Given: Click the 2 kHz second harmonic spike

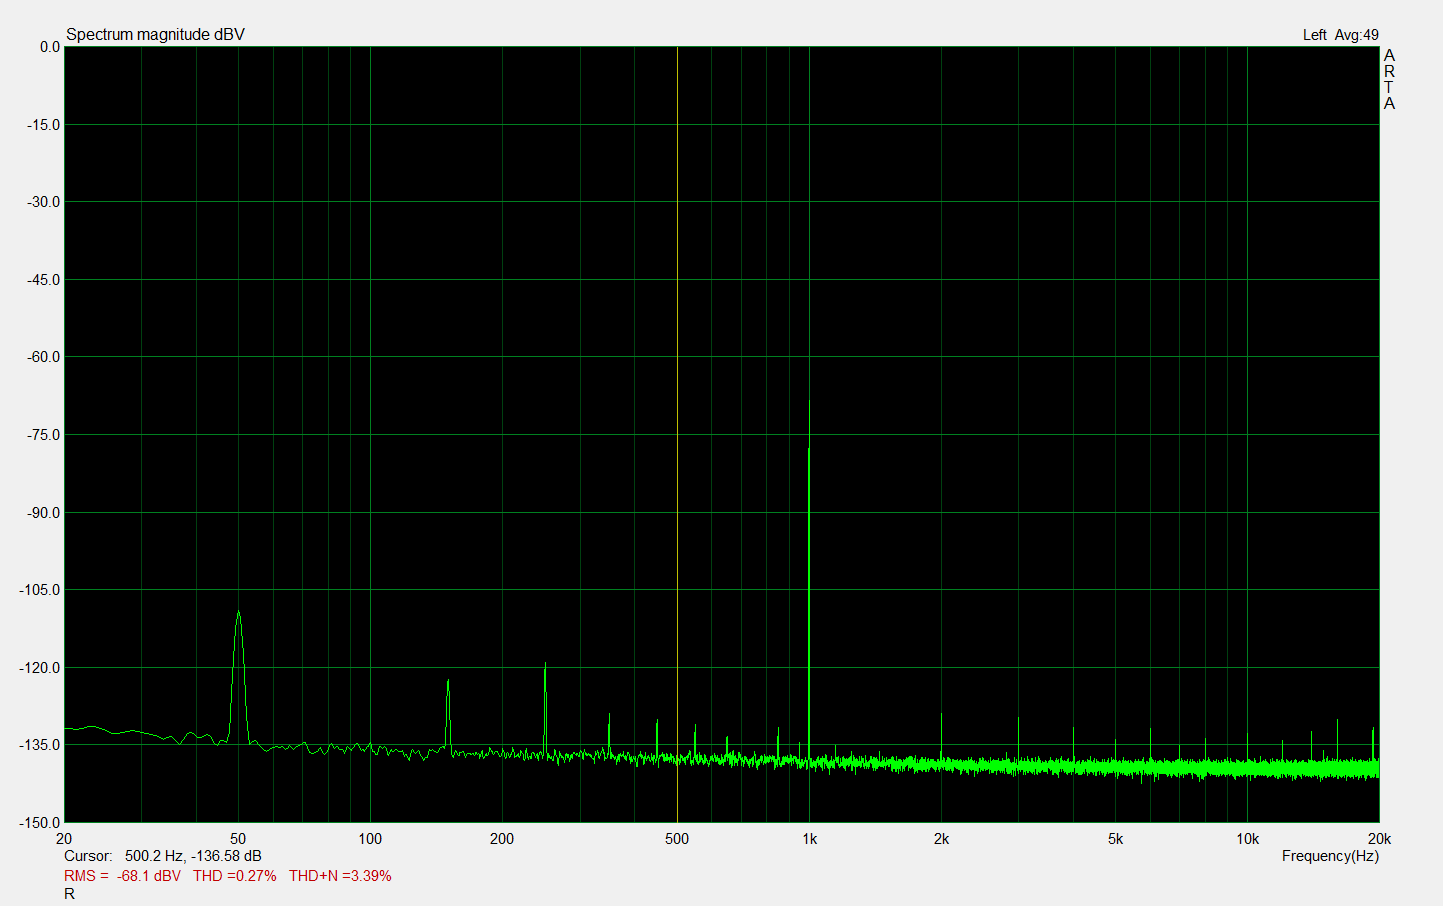Looking at the screenshot, I should [941, 738].
